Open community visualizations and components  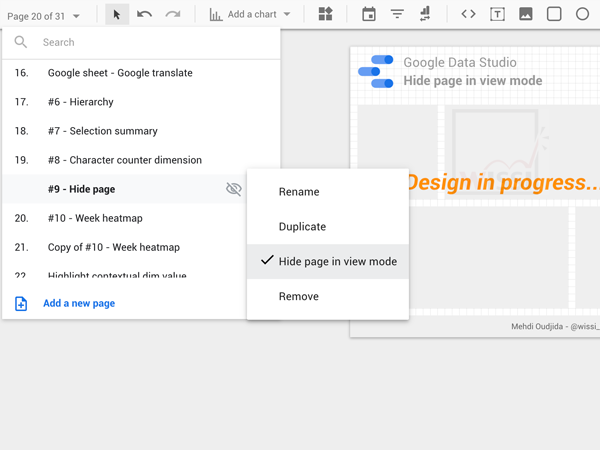(326, 14)
